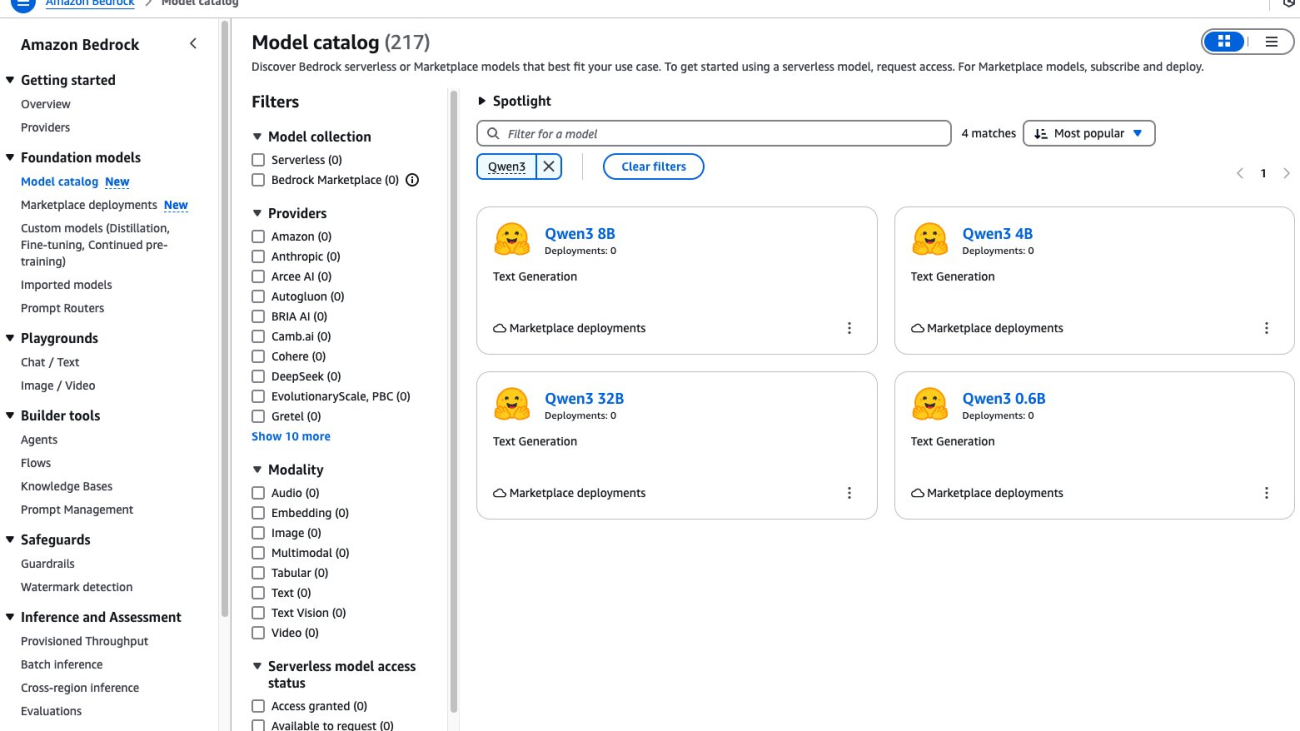Open the Qwen3 0.6B model link
1300x731 pixels.
[x=1004, y=399]
